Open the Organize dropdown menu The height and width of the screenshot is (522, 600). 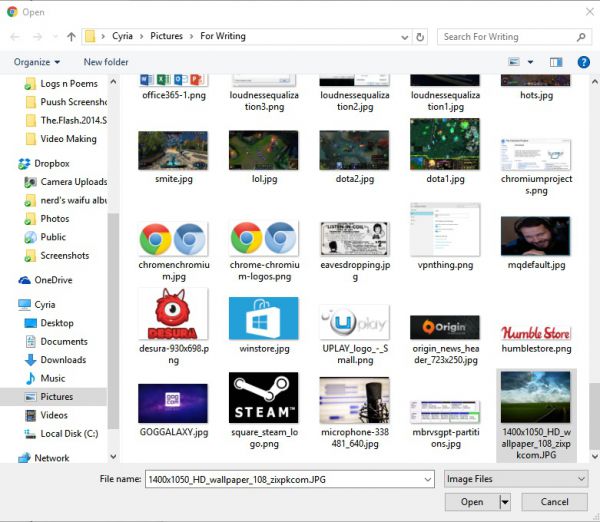point(37,62)
